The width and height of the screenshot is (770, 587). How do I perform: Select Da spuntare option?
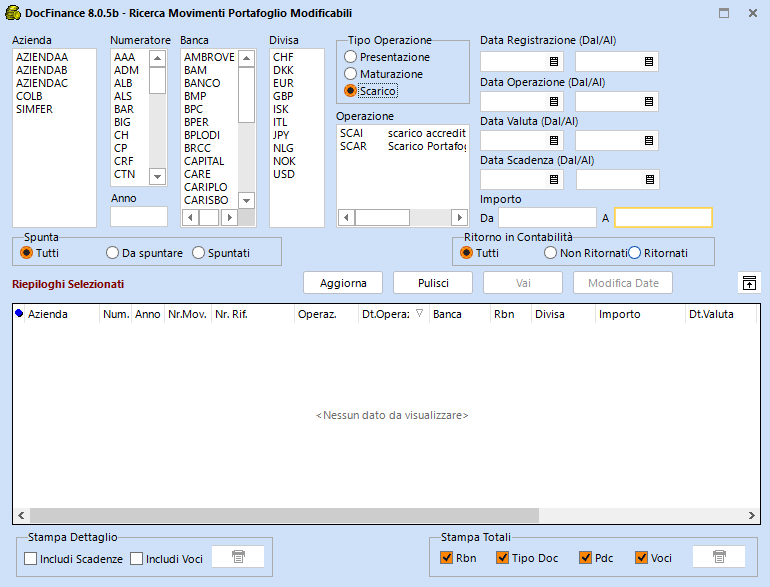click(112, 253)
